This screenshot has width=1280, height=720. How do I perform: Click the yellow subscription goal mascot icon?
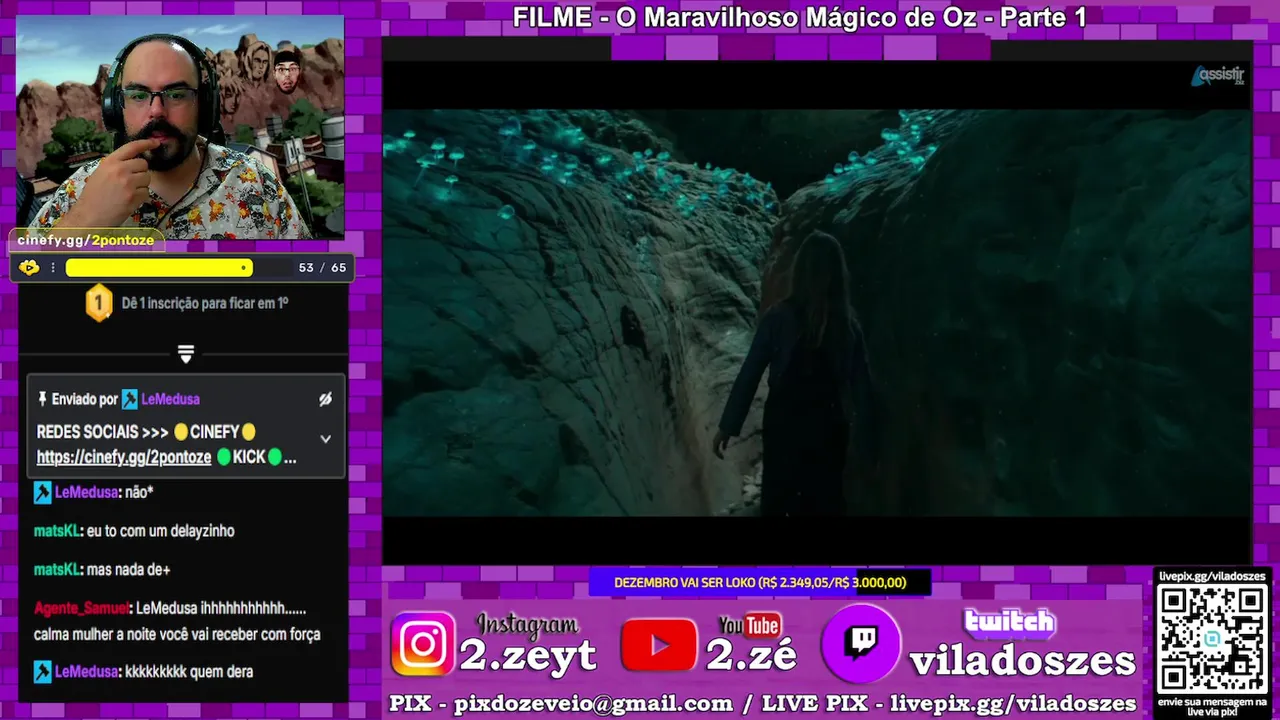[29, 267]
